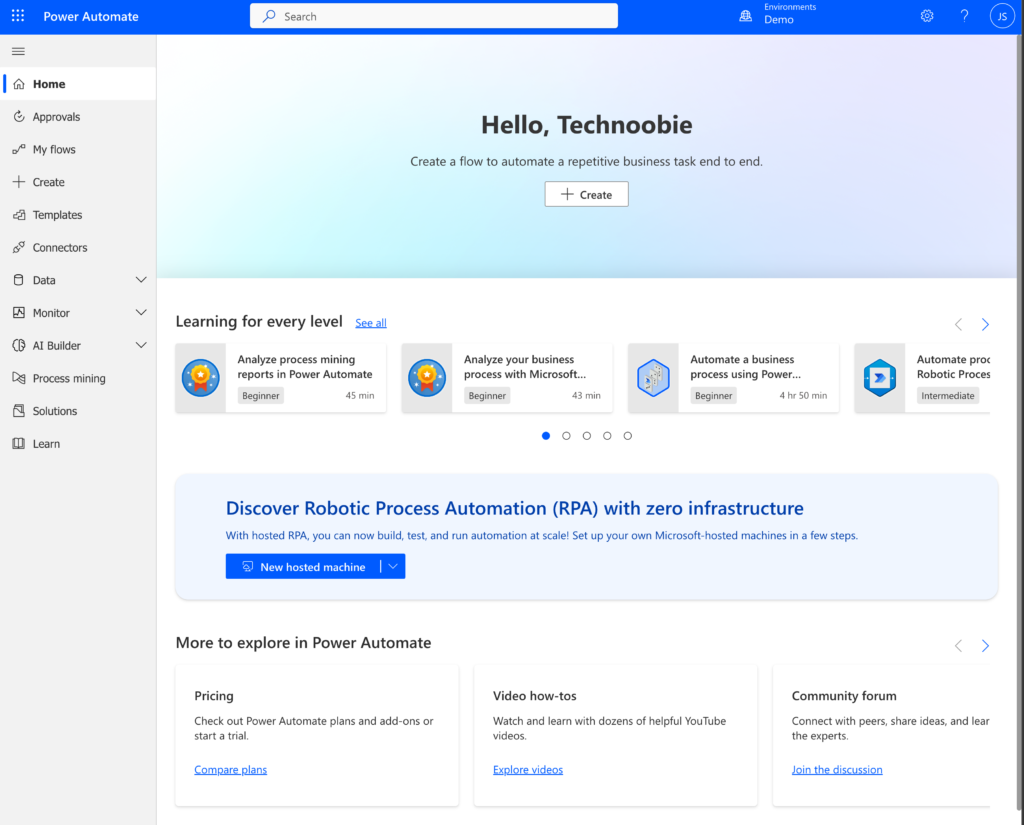The height and width of the screenshot is (825, 1024).
Task: Click the hosted machine icon on blue button
Action: 248,566
